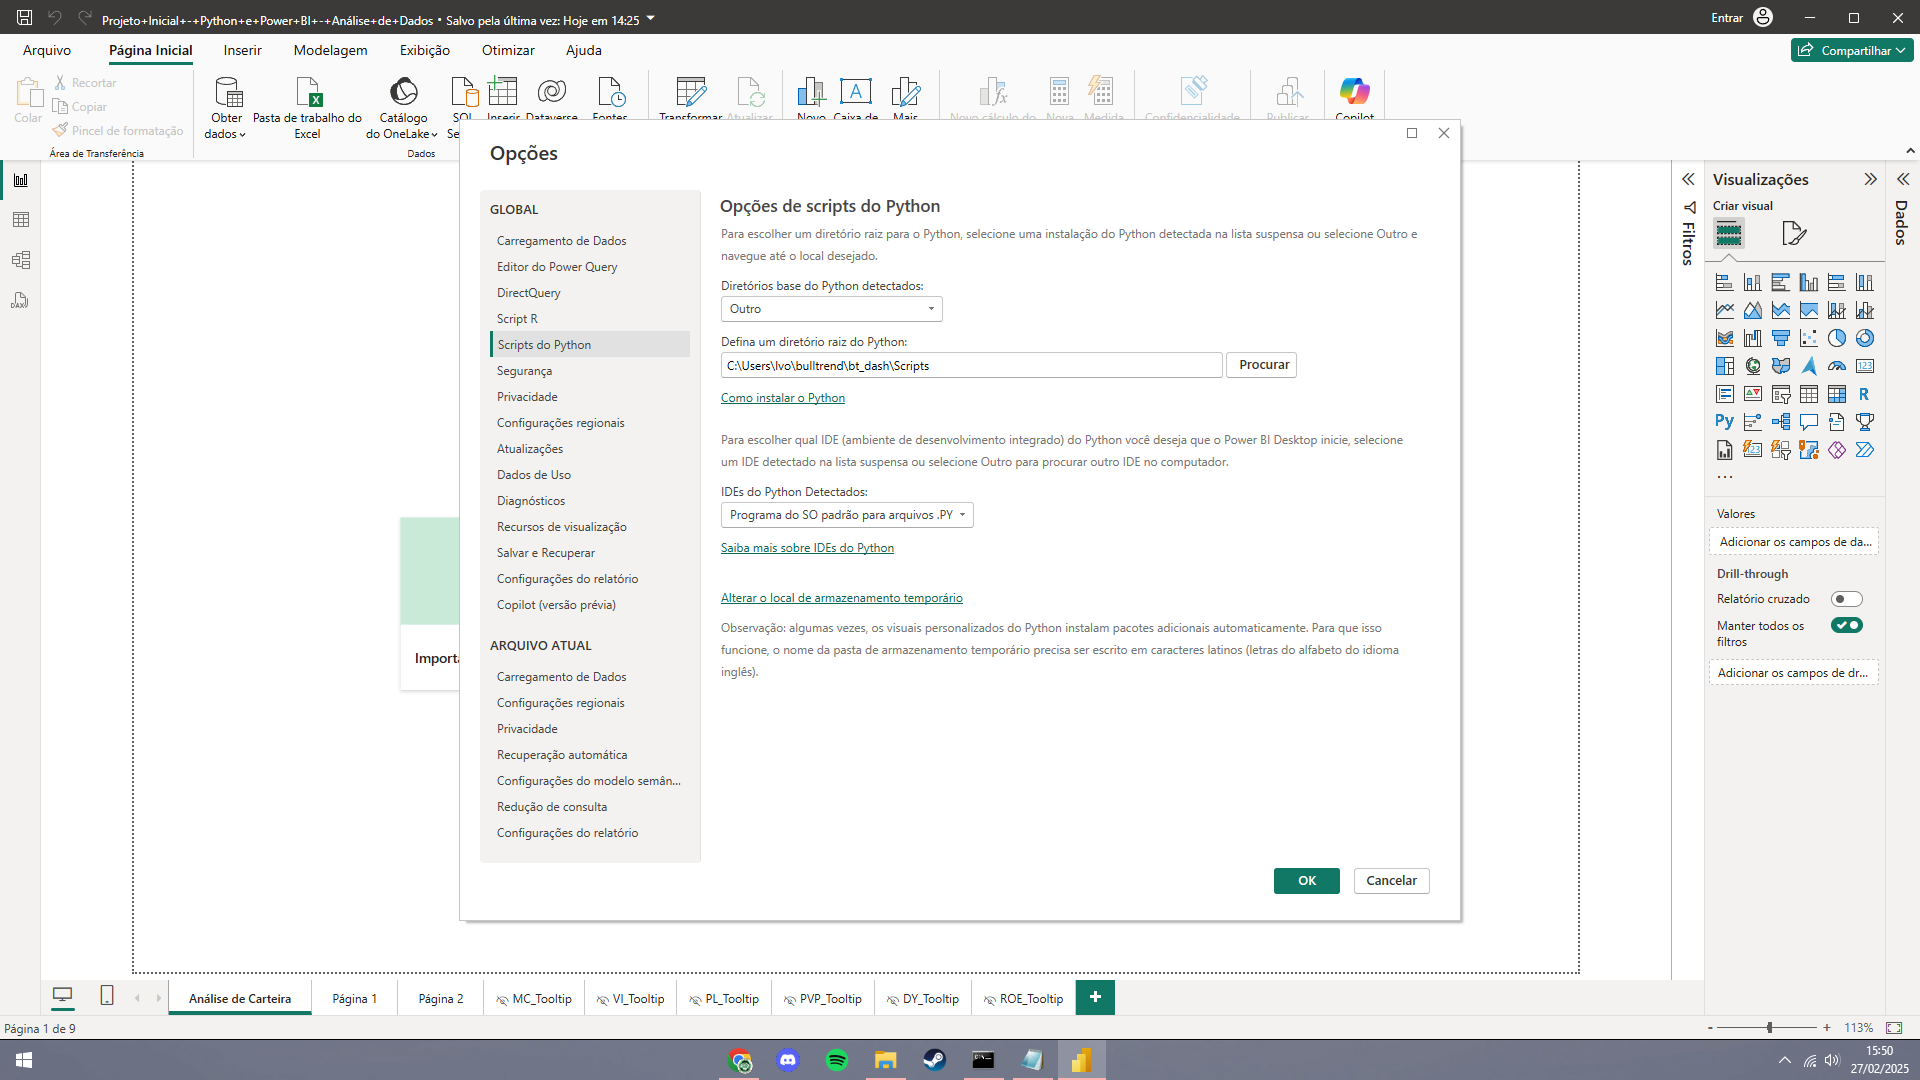
Task: Pick the funnel chart visual
Action: coord(1781,338)
